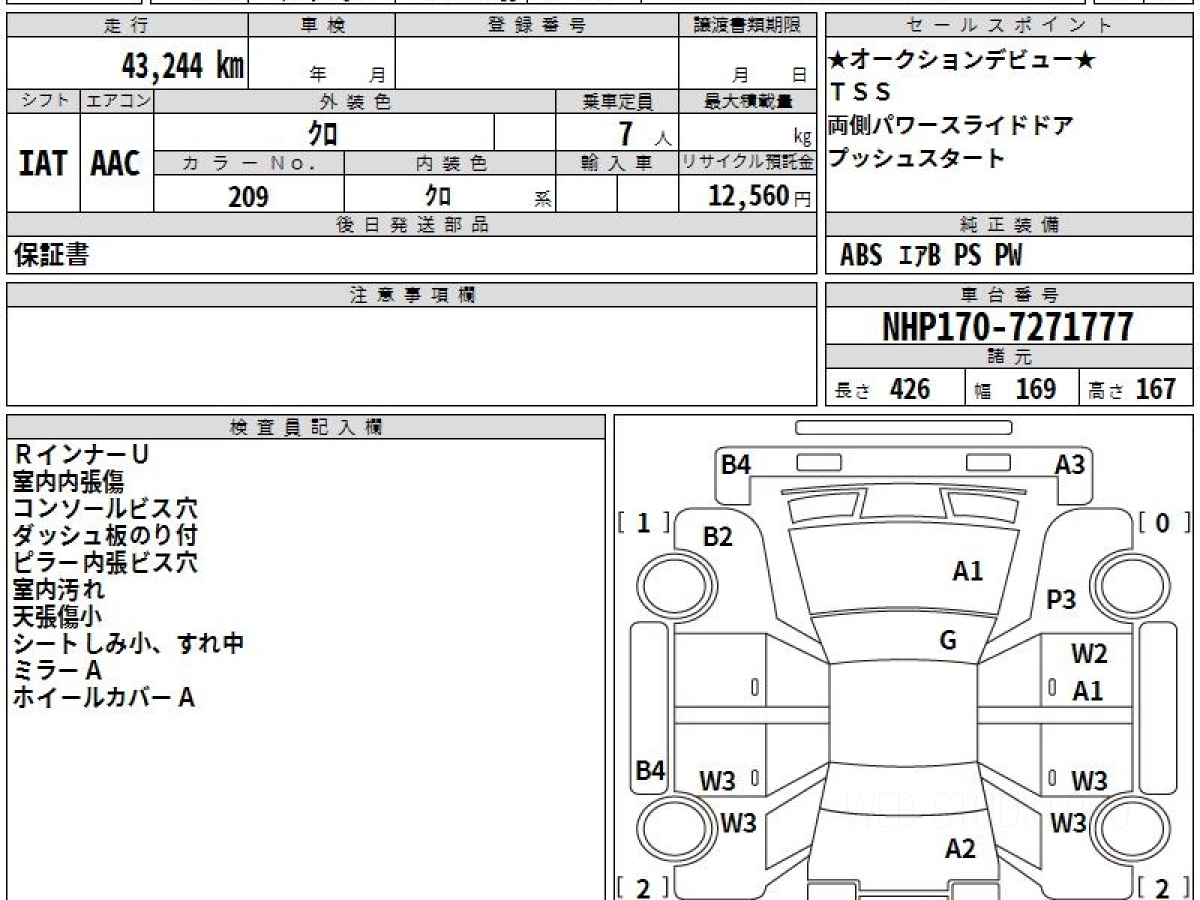Viewport: 1200px width, 900px height.
Task: Click chassis number NHP170-7271777
Action: pos(1008,327)
